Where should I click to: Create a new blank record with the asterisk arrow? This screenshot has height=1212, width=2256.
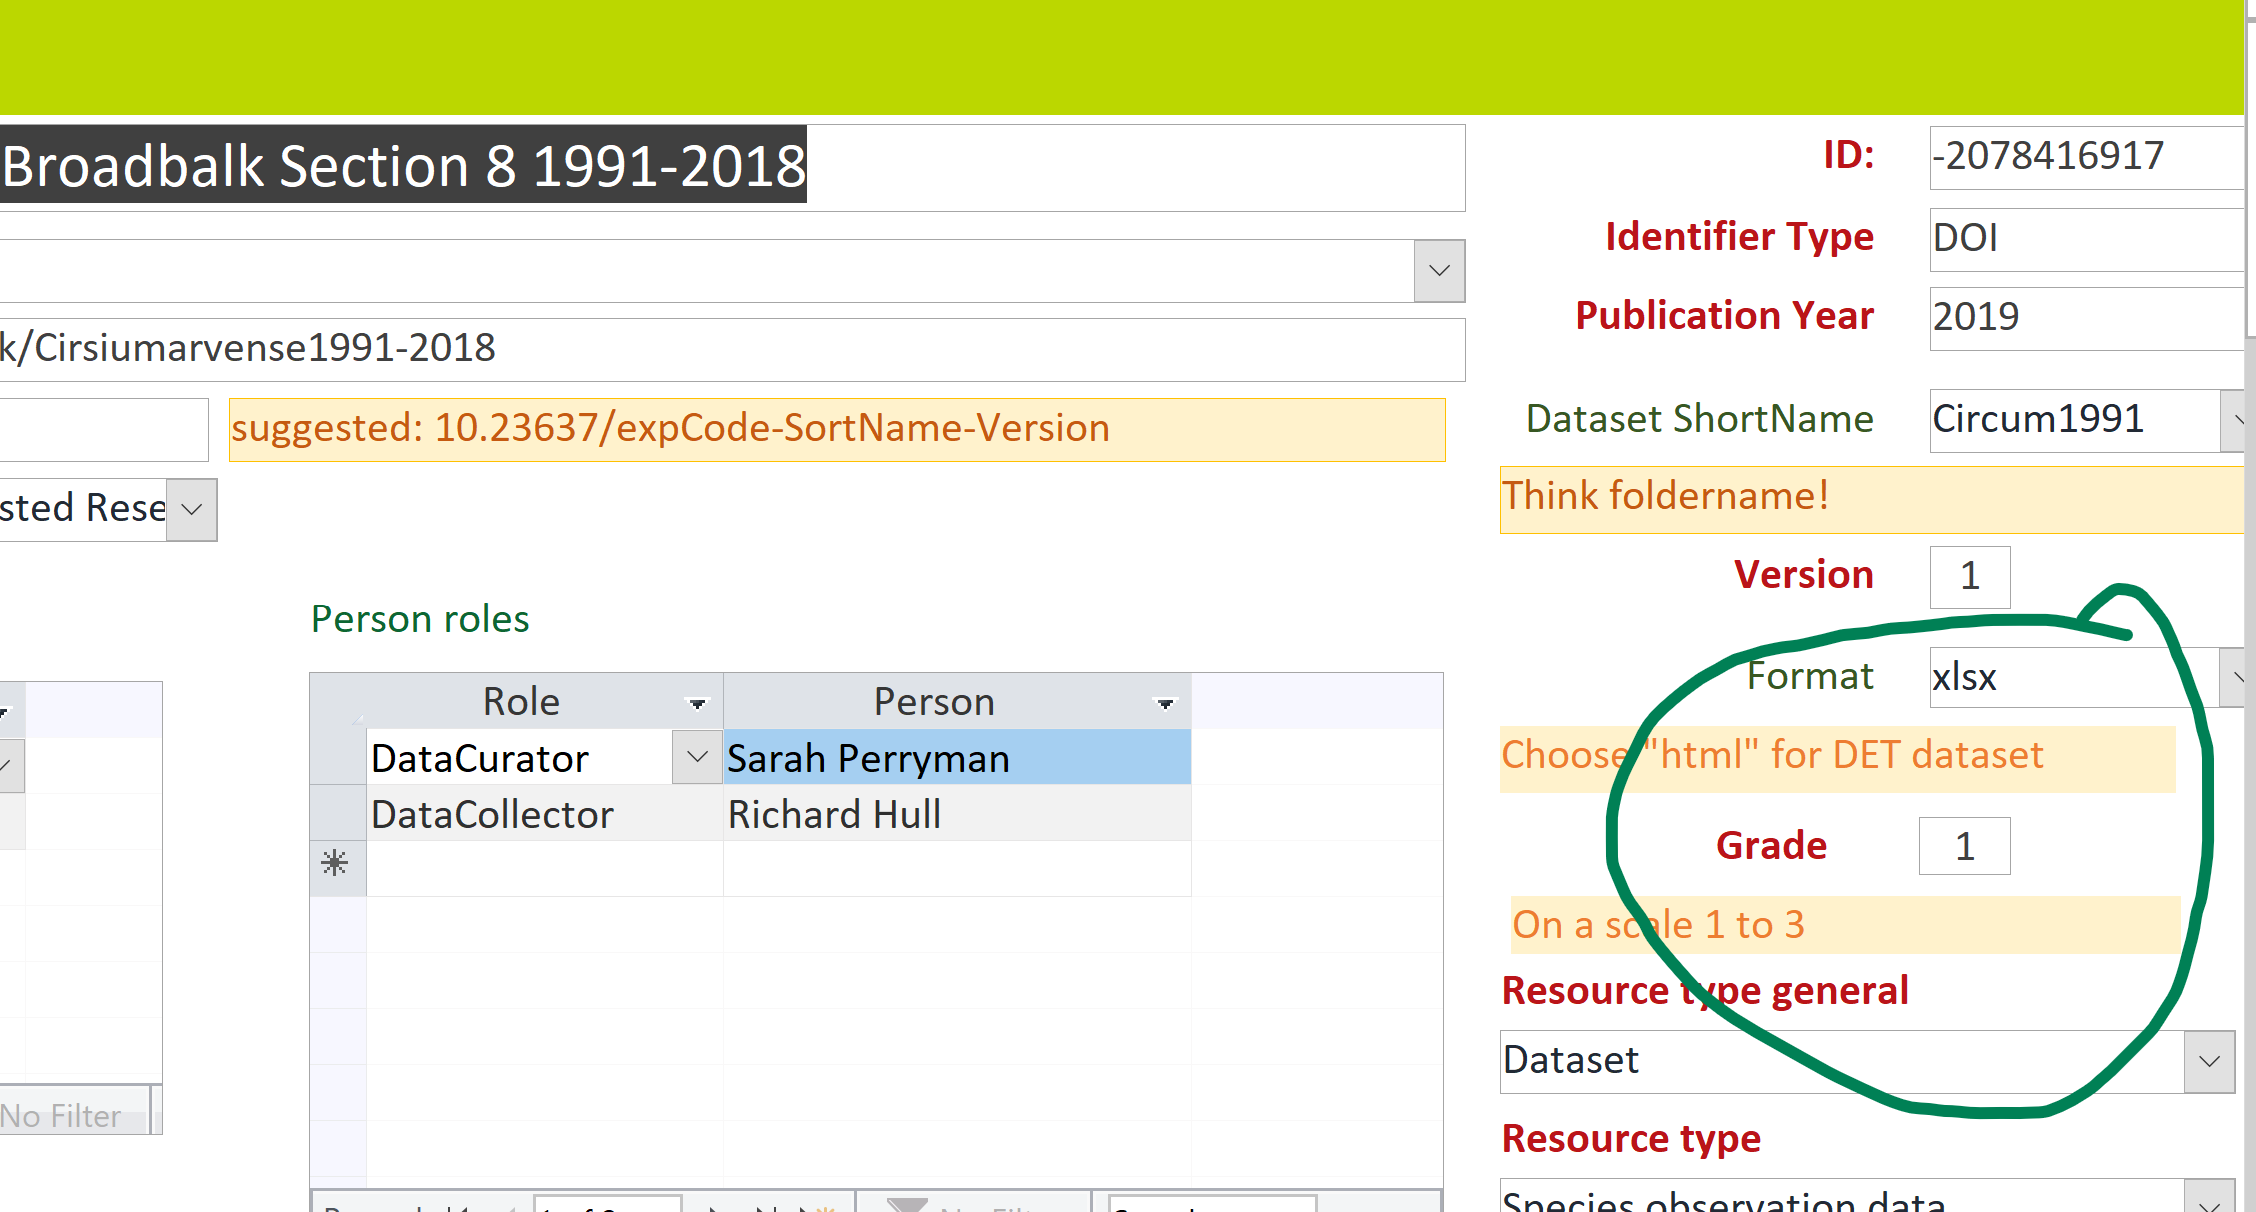(812, 1206)
